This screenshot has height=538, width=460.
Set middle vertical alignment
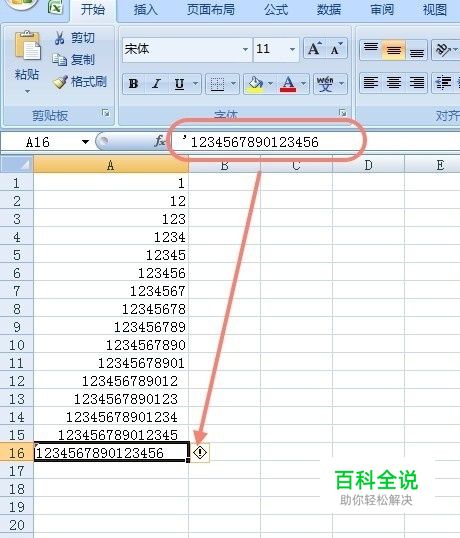click(x=393, y=50)
